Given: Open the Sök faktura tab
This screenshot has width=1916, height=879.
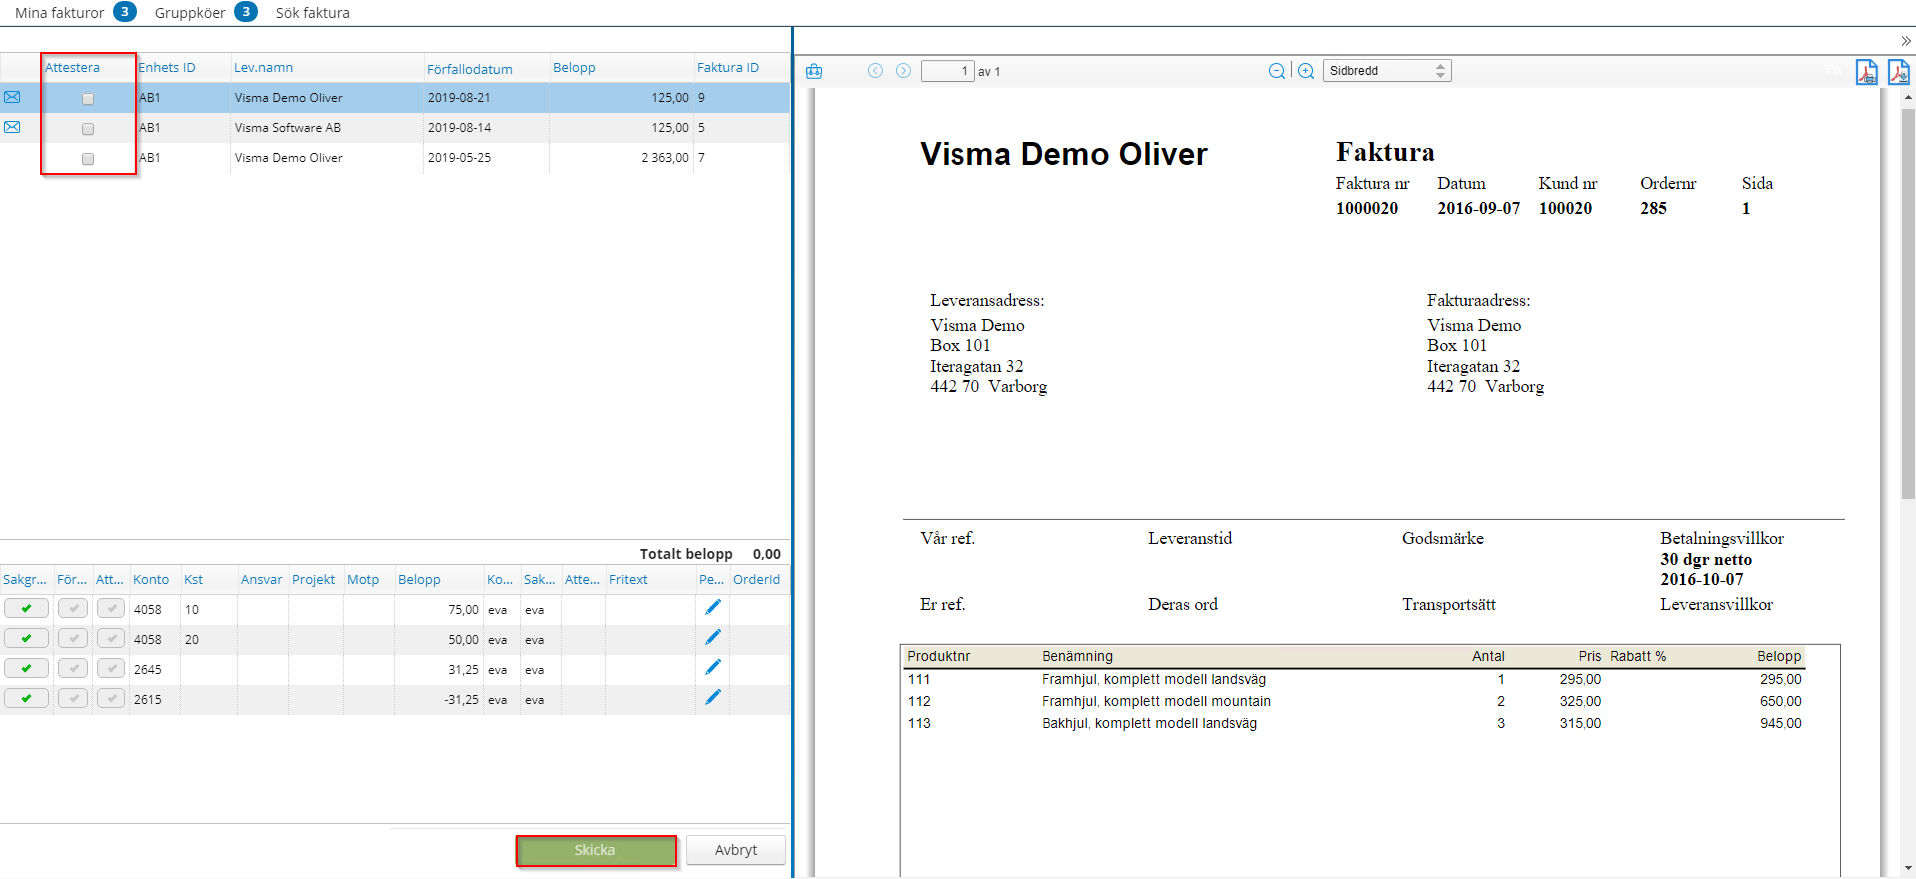Looking at the screenshot, I should pyautogui.click(x=313, y=13).
